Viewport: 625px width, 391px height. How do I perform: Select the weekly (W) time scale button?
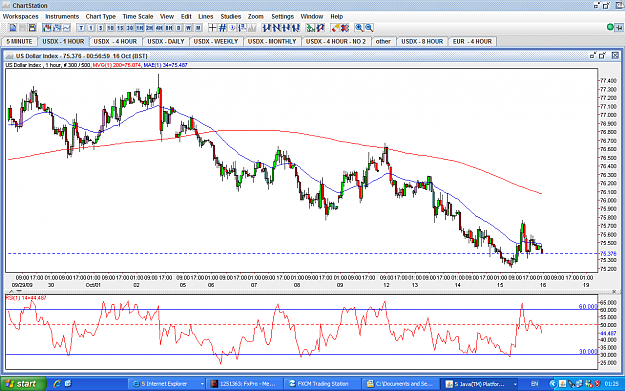click(188, 28)
